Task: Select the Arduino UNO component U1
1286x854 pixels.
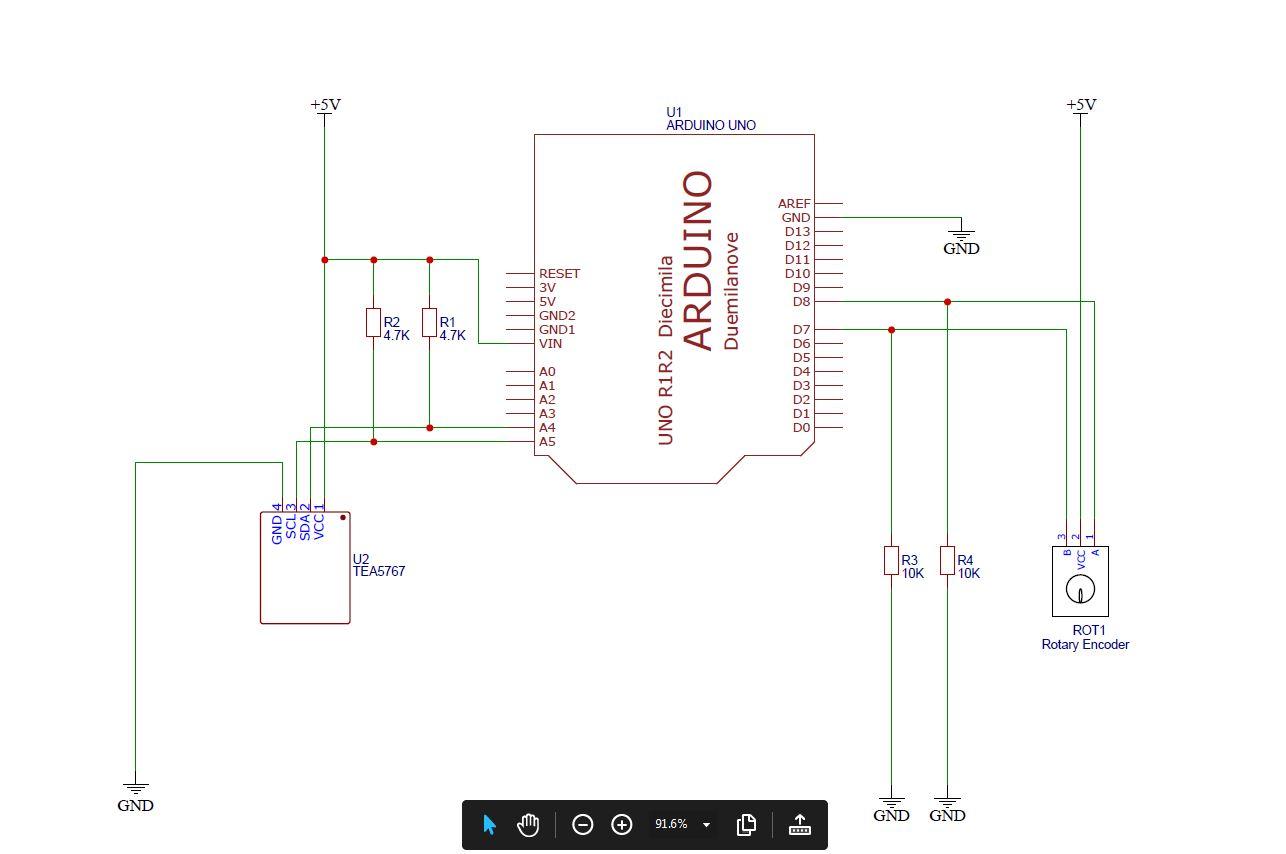Action: point(675,300)
